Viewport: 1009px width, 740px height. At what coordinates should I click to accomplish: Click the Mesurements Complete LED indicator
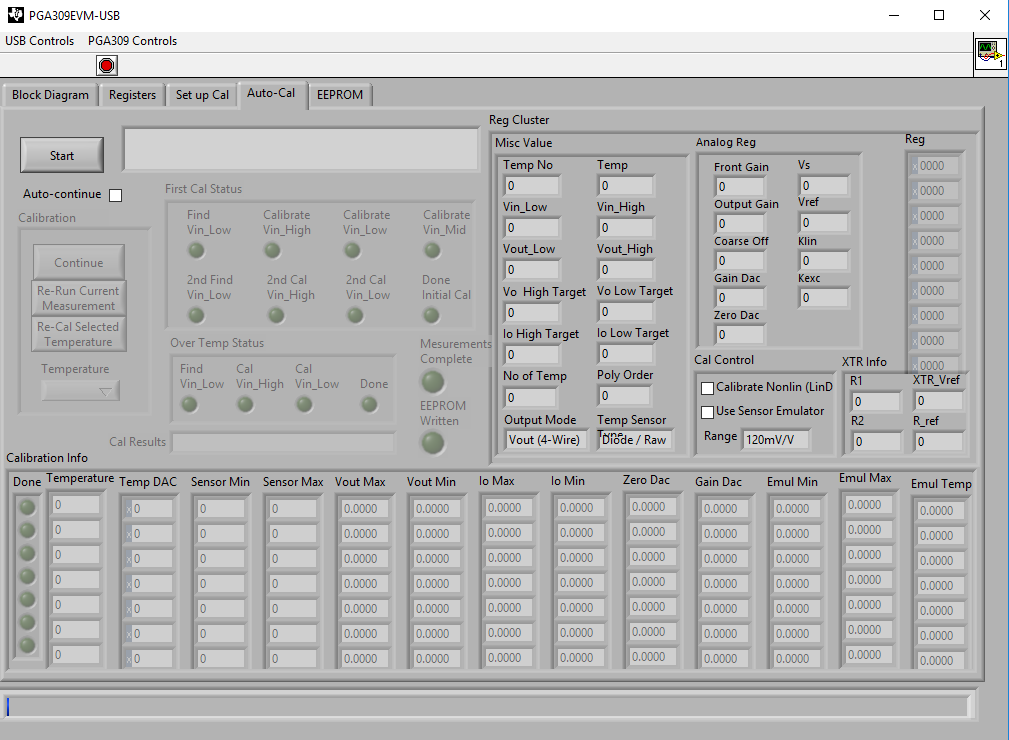(432, 382)
